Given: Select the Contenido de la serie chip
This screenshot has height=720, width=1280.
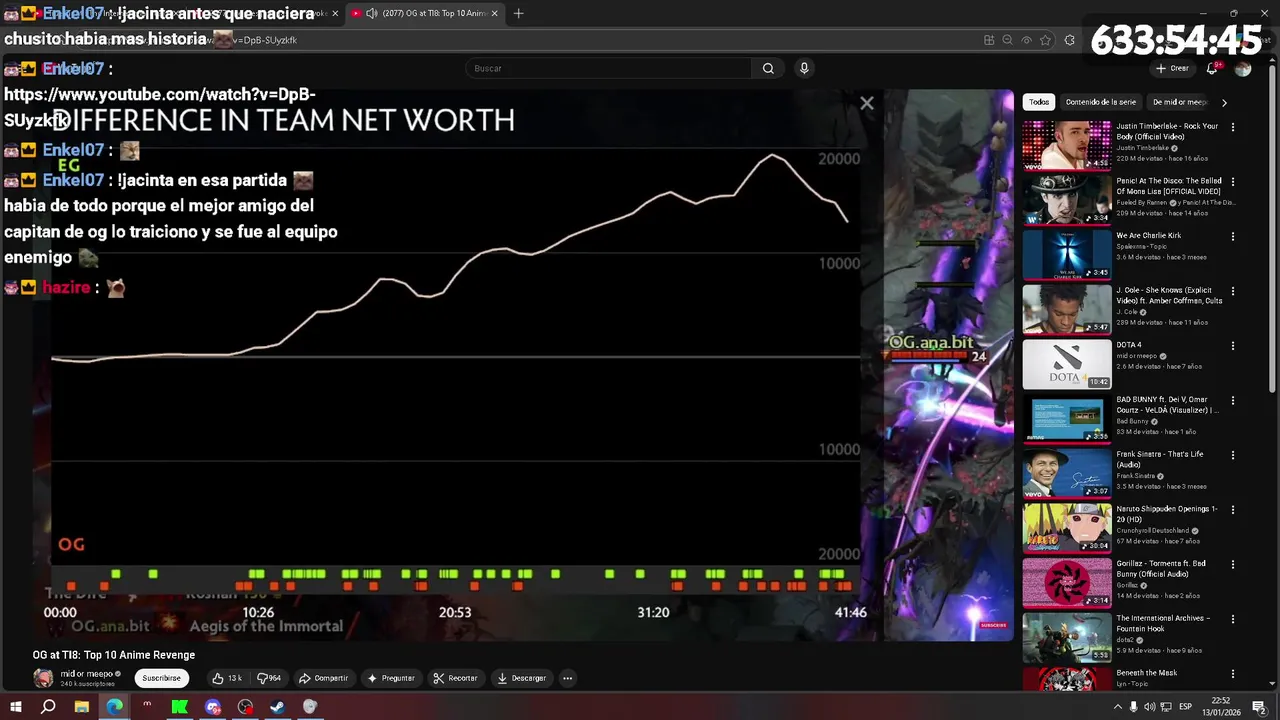Looking at the screenshot, I should 1100,102.
